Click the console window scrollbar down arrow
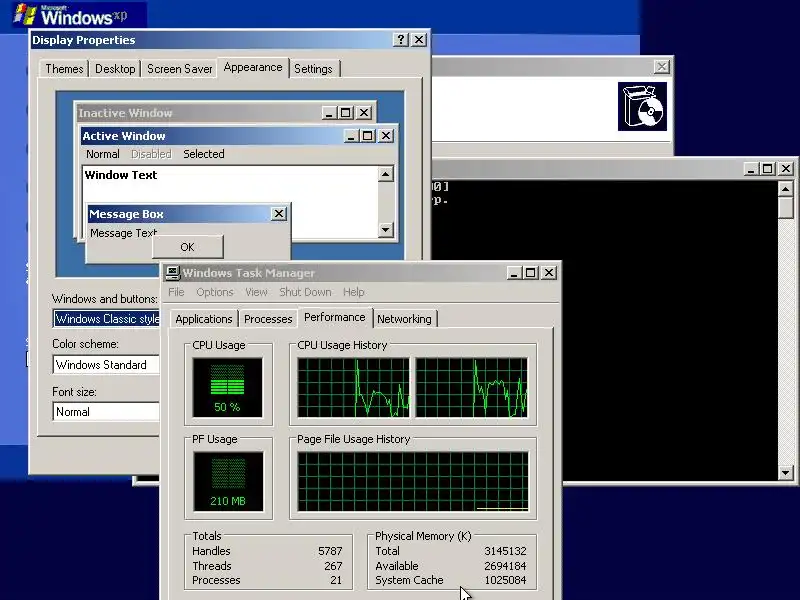 coord(786,473)
